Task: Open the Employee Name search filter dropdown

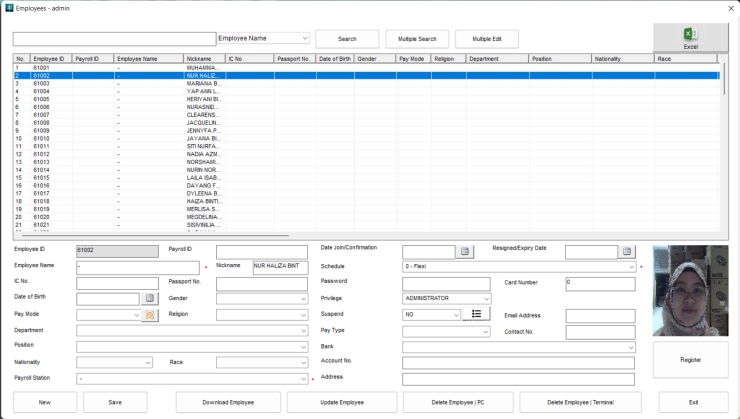Action: [x=305, y=39]
